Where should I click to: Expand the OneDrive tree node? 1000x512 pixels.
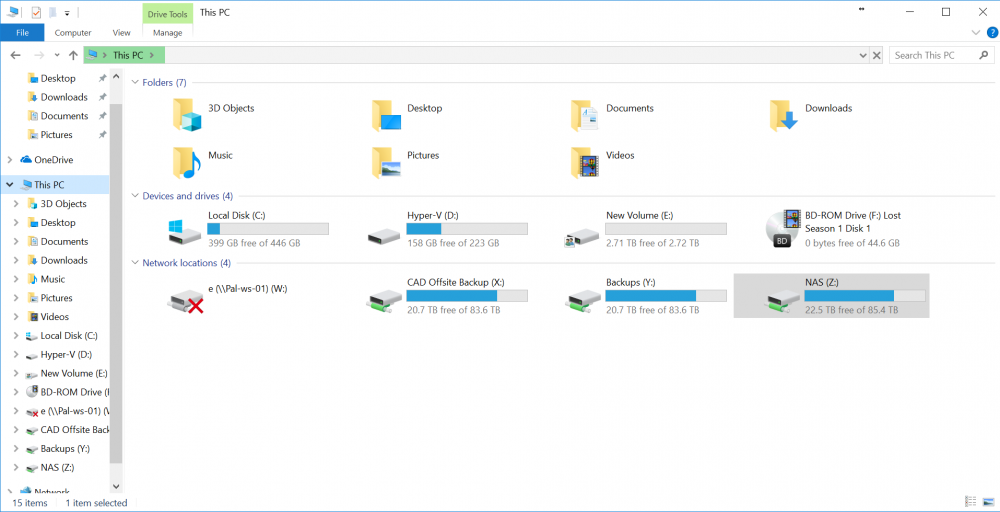click(x=10, y=160)
